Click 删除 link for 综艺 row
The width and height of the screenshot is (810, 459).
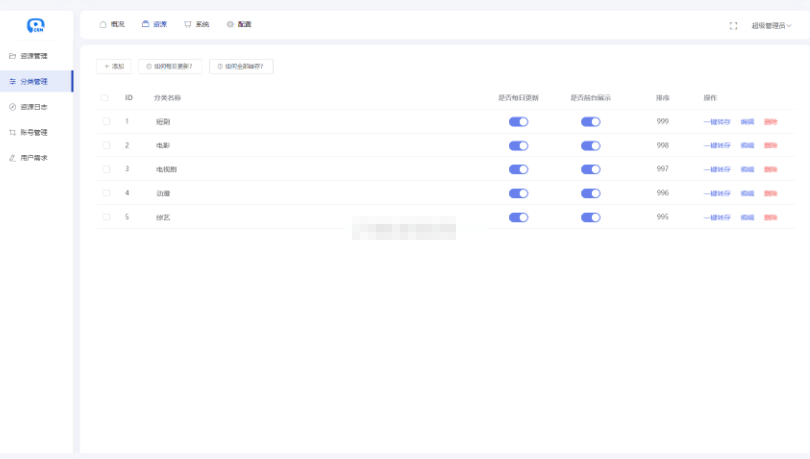coord(770,217)
